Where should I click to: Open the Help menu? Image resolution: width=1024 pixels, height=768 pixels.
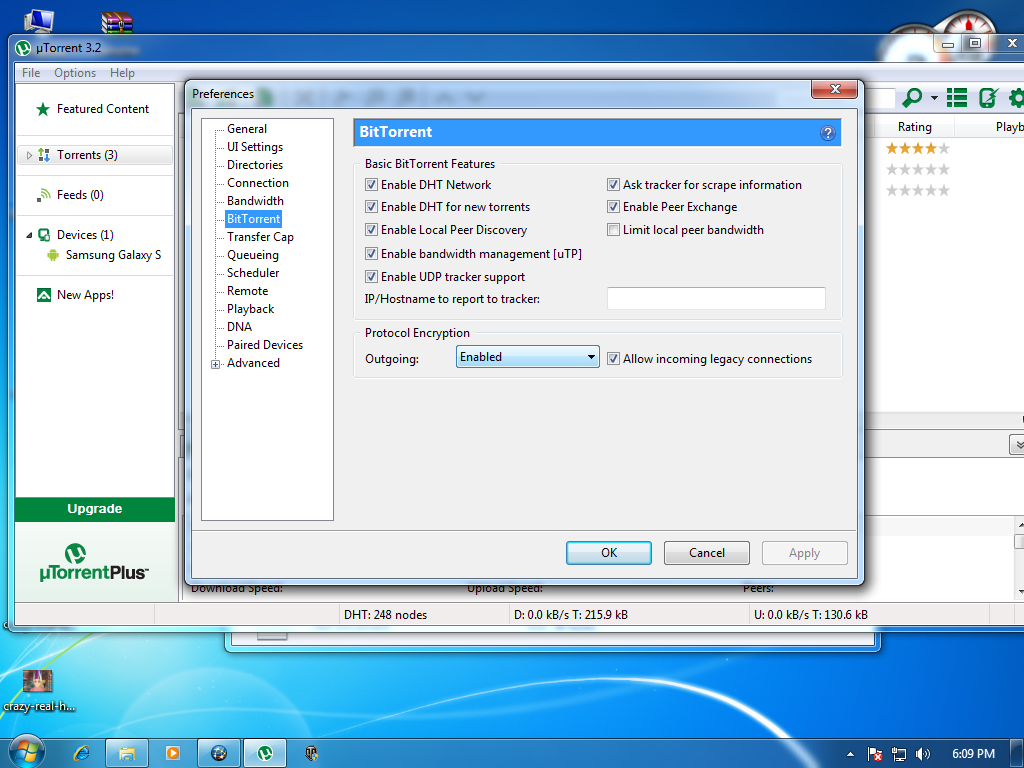point(122,73)
